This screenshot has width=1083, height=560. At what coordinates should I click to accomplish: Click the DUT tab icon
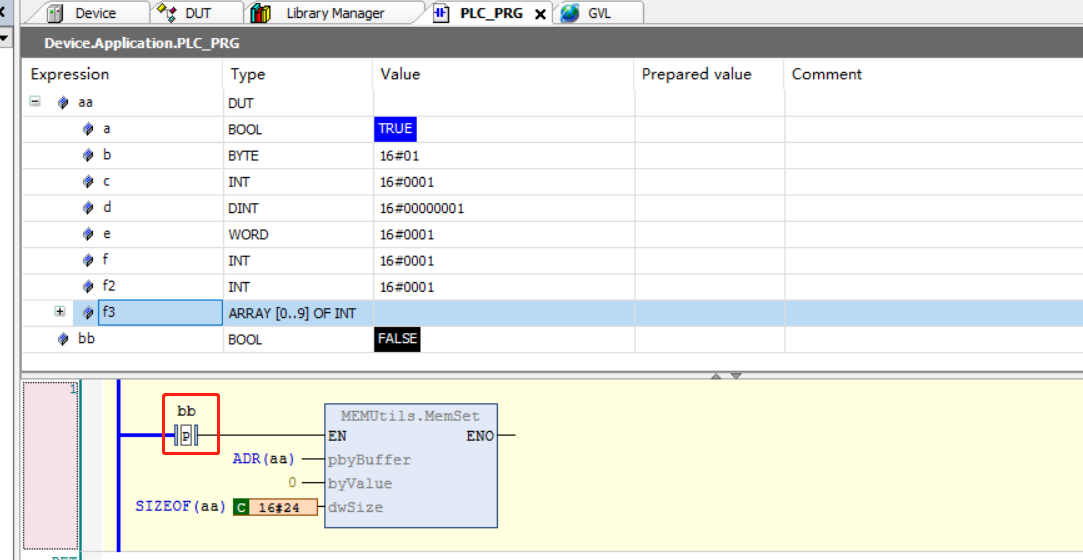166,12
